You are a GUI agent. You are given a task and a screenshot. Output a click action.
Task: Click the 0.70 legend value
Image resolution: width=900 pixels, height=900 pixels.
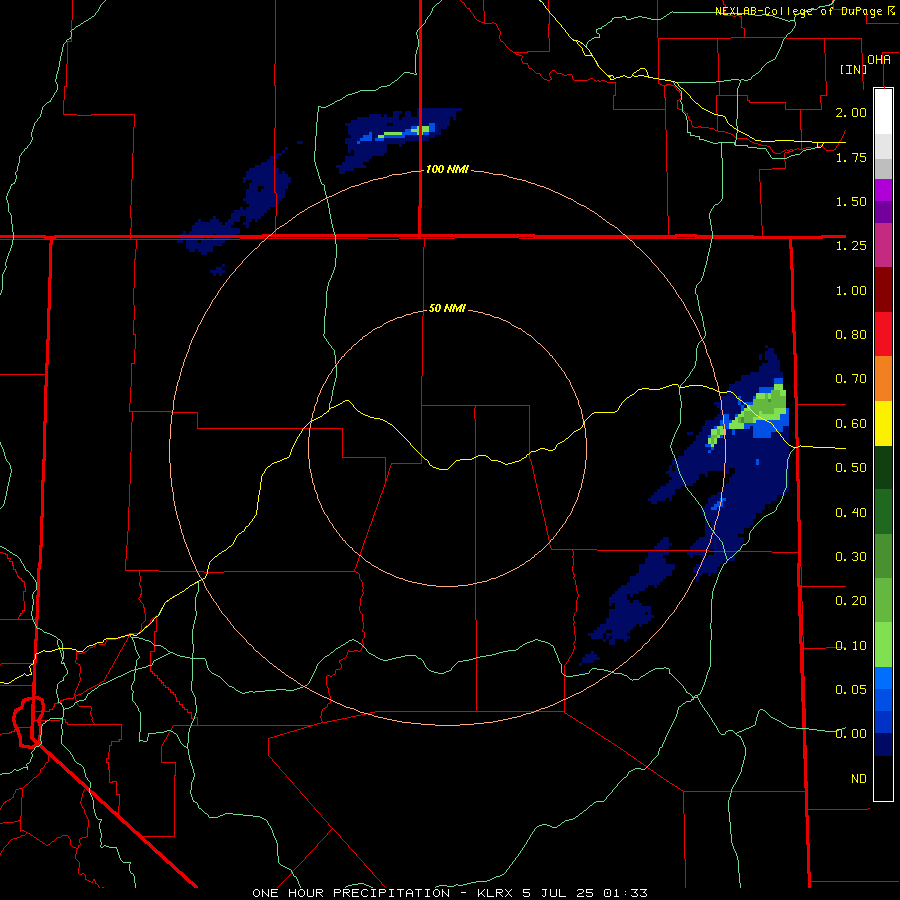point(851,379)
